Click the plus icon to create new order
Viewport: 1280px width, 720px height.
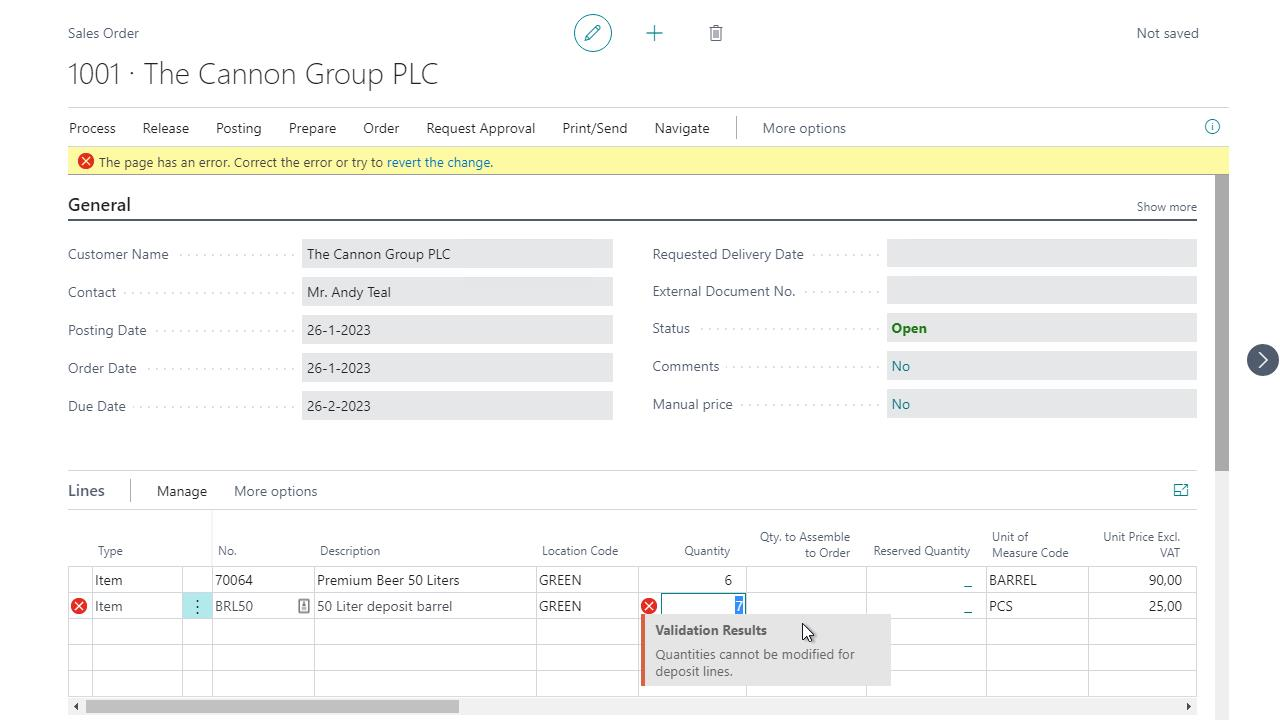point(654,33)
